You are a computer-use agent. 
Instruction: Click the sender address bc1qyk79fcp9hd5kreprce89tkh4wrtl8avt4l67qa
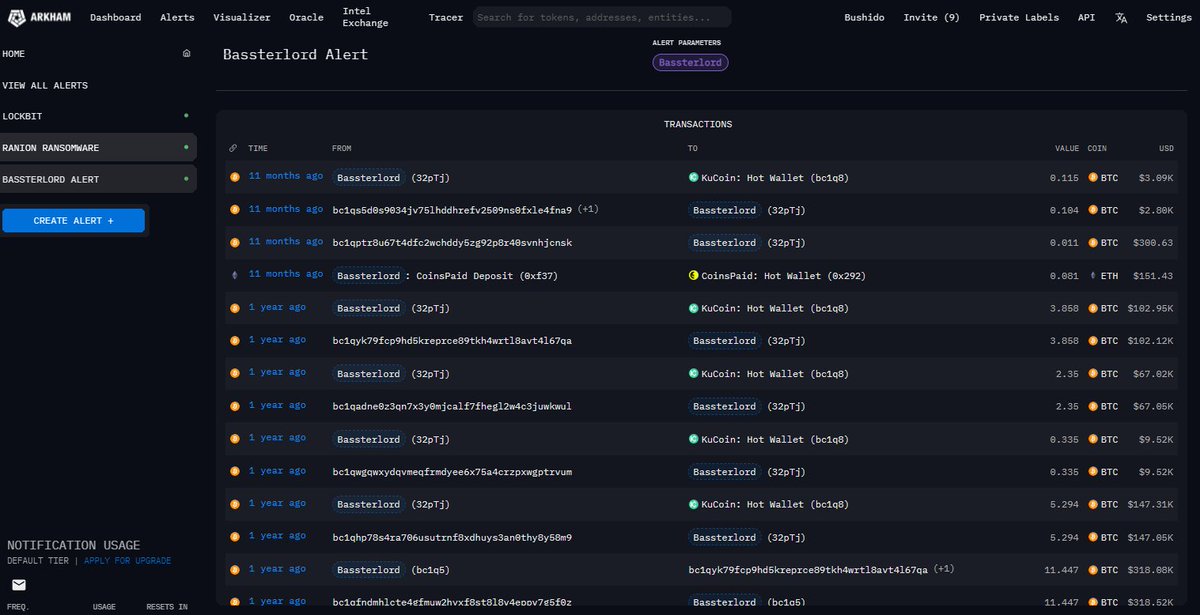(x=452, y=340)
